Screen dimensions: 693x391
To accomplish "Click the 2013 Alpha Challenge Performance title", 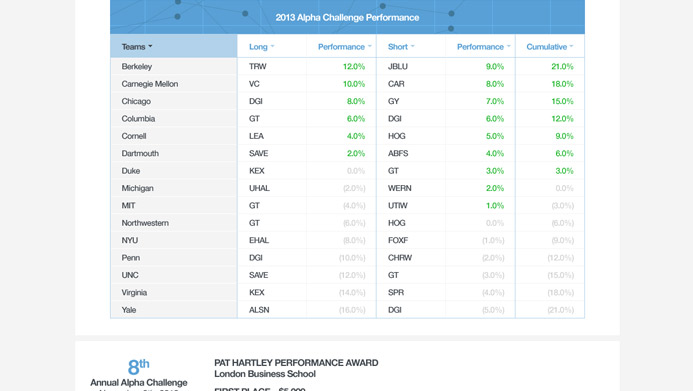I will coord(347,18).
